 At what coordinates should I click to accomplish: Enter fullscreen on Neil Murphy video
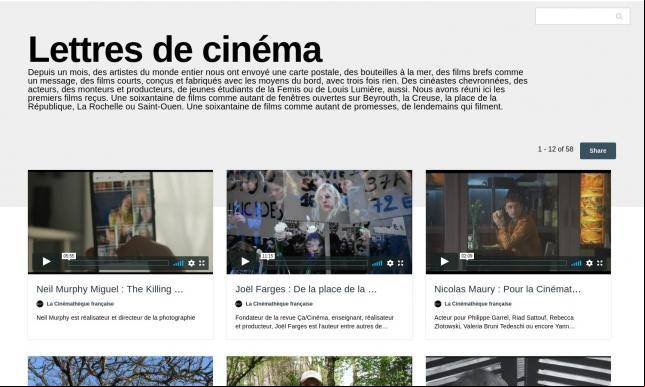tap(202, 263)
